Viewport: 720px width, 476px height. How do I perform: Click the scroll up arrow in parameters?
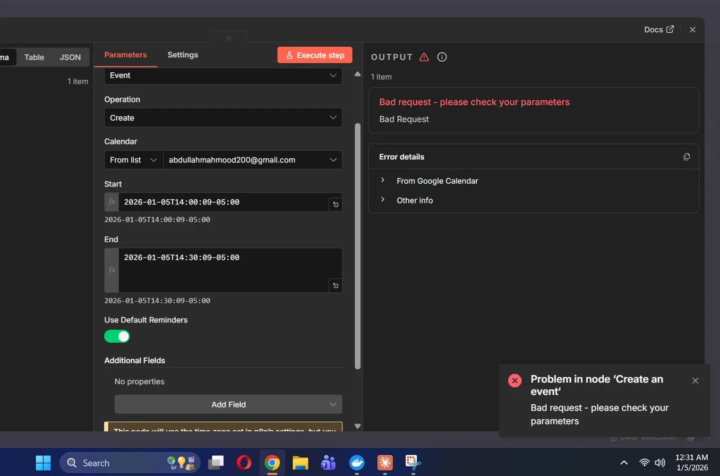coord(358,74)
